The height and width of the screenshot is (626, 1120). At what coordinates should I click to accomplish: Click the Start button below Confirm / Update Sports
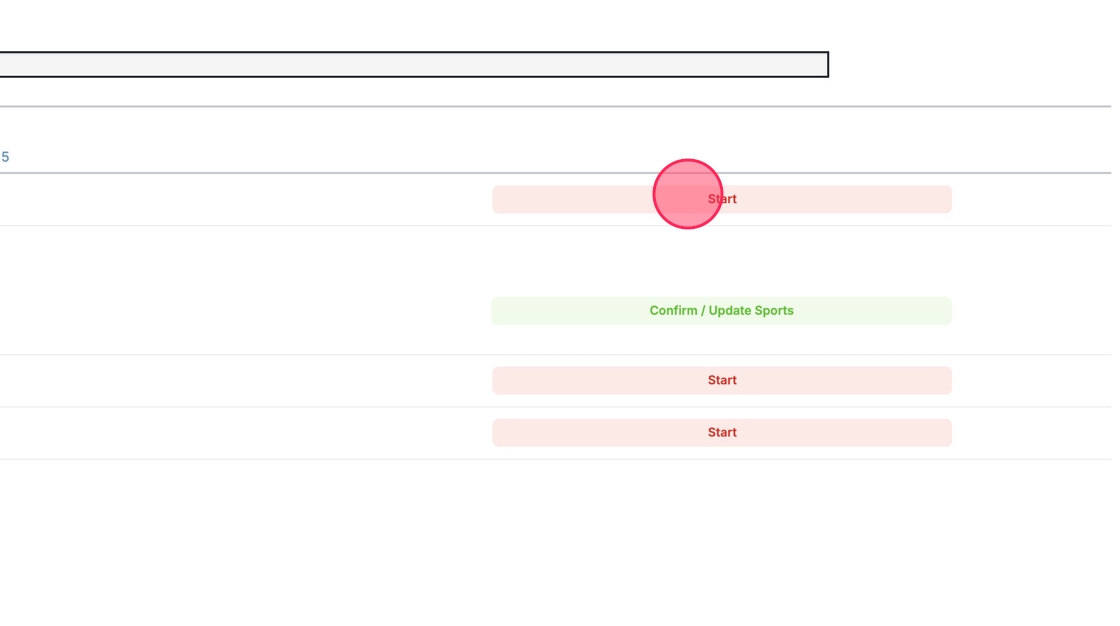coord(721,380)
